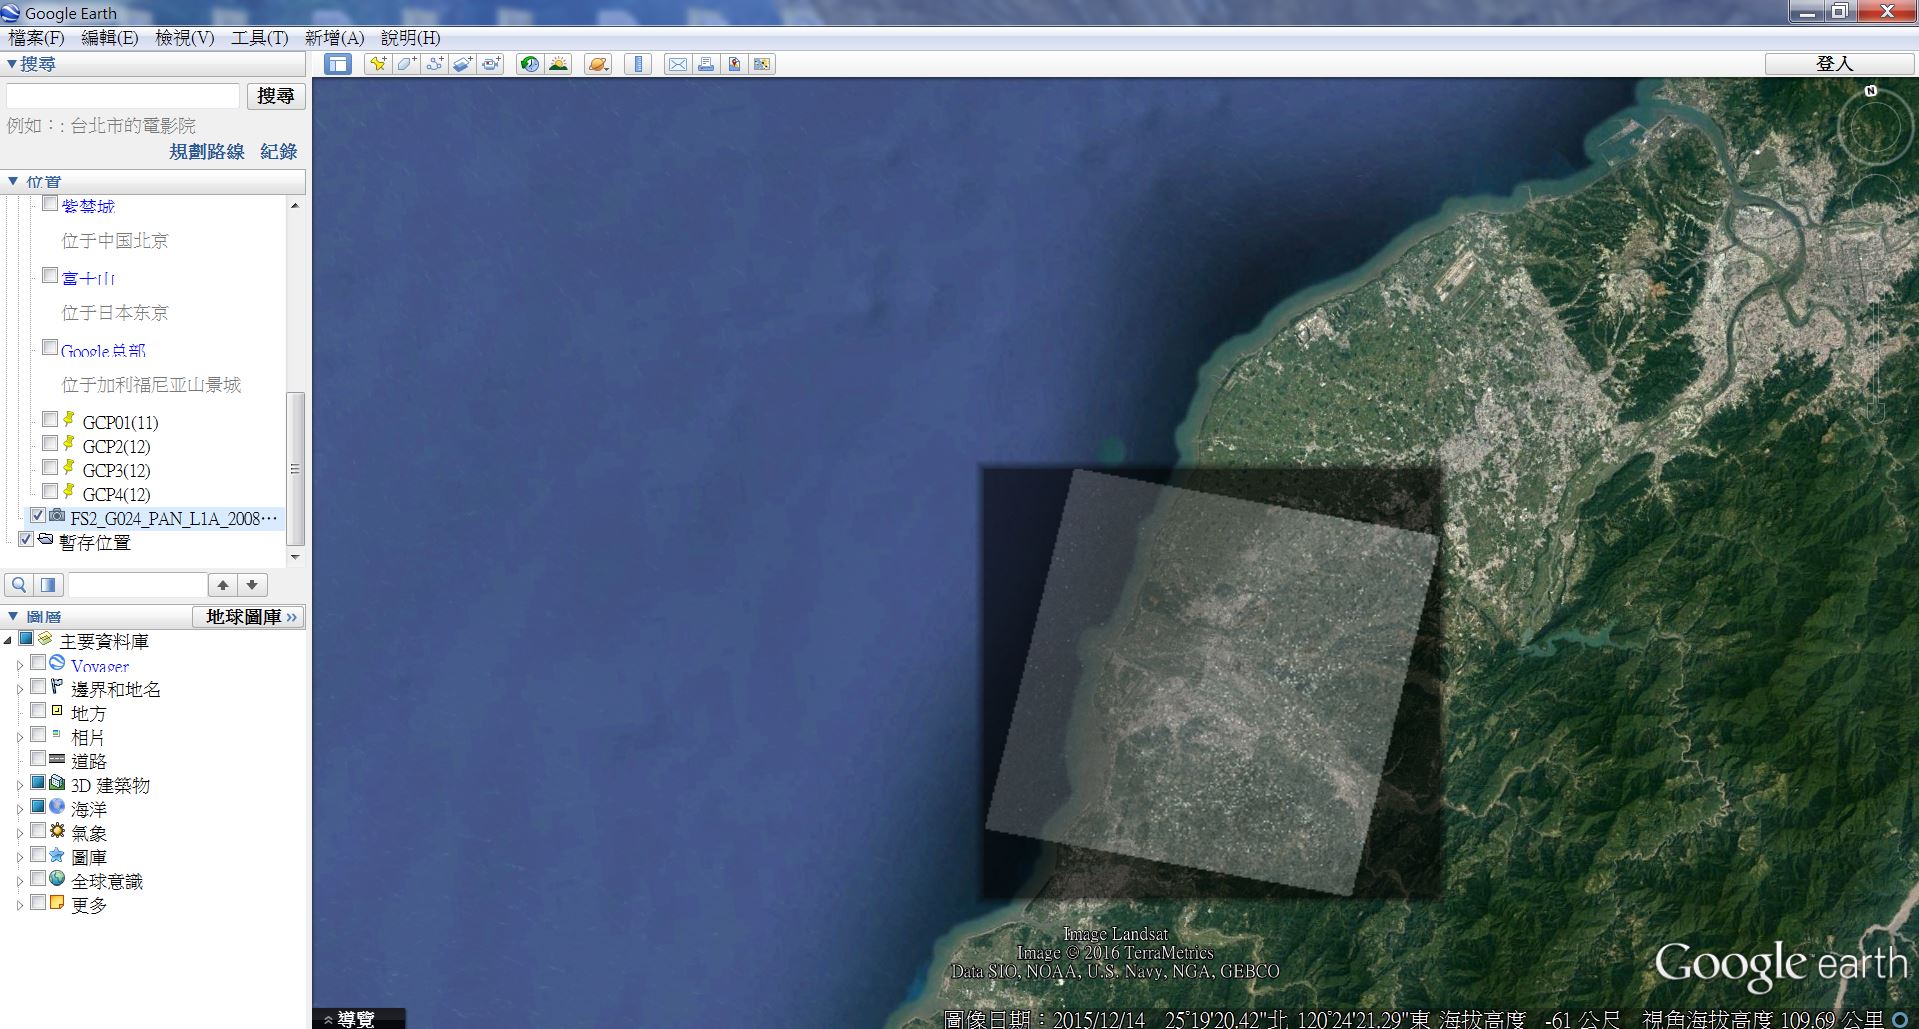Expand the 海洋 layer node
Viewport: 1919px width, 1029px height.
(x=19, y=809)
